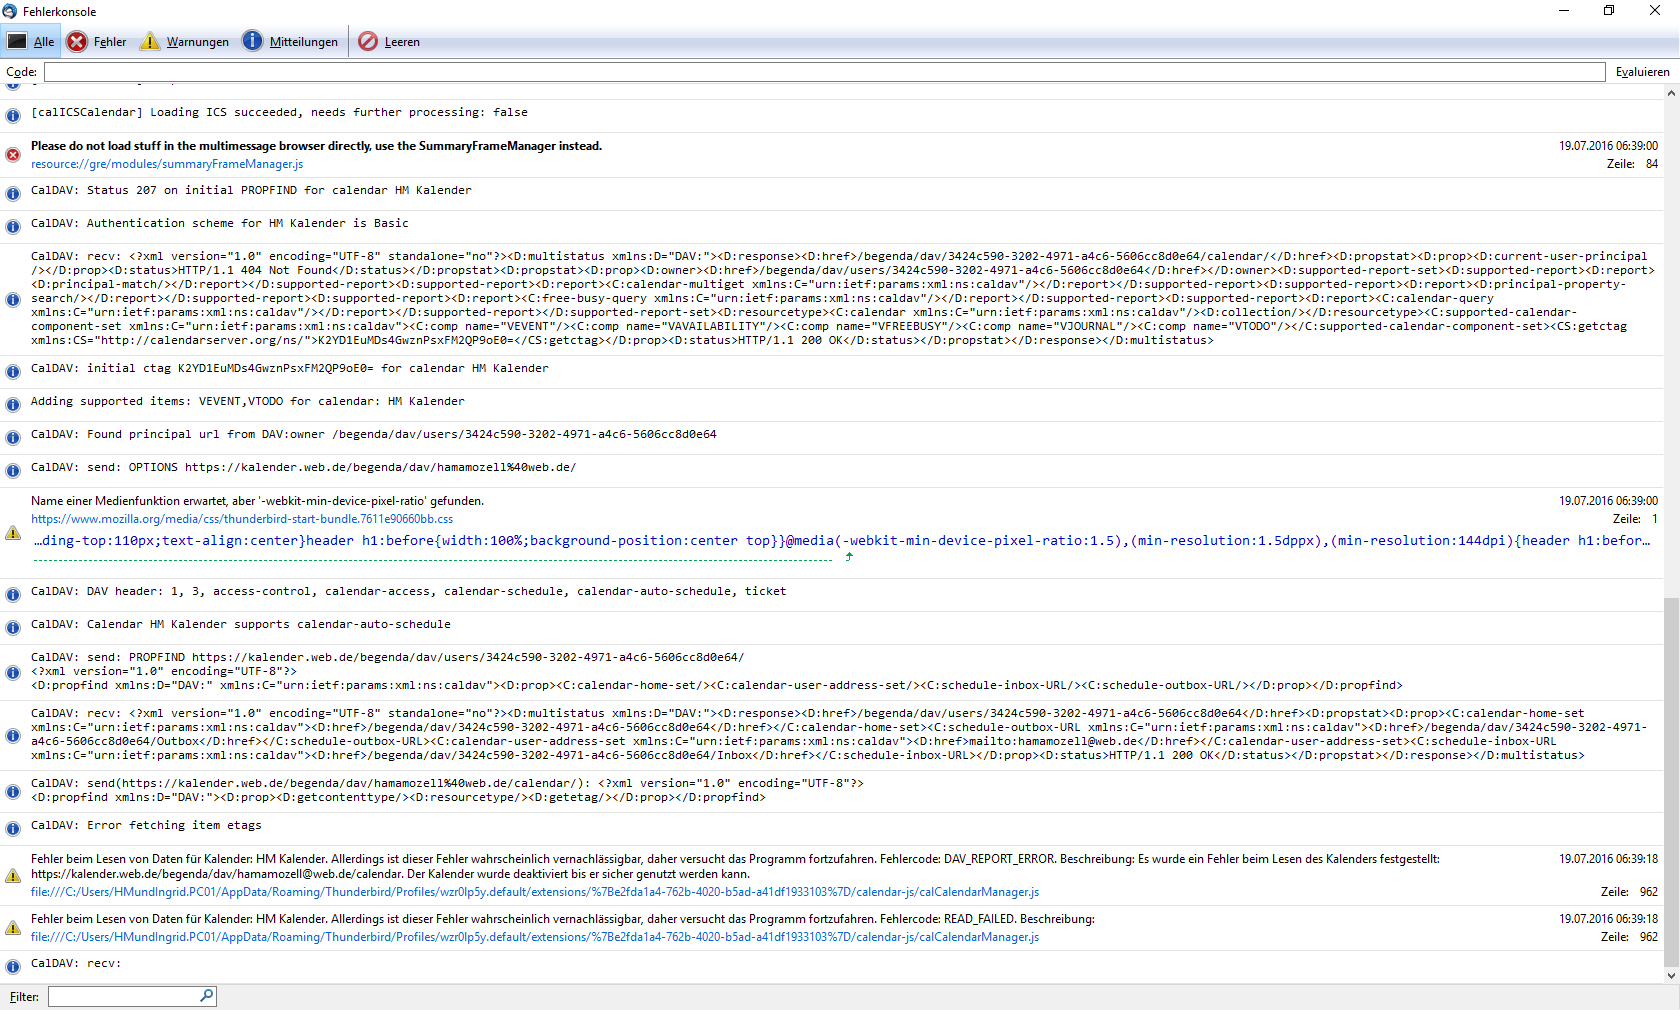Click info icon beside Authentication scheme message

pyautogui.click(x=13, y=227)
